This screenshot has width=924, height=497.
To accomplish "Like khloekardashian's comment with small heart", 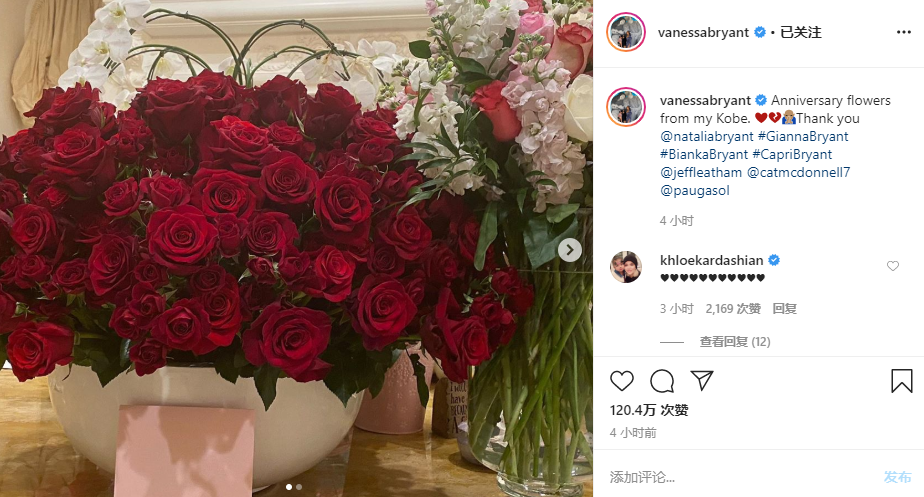I will pos(893,266).
